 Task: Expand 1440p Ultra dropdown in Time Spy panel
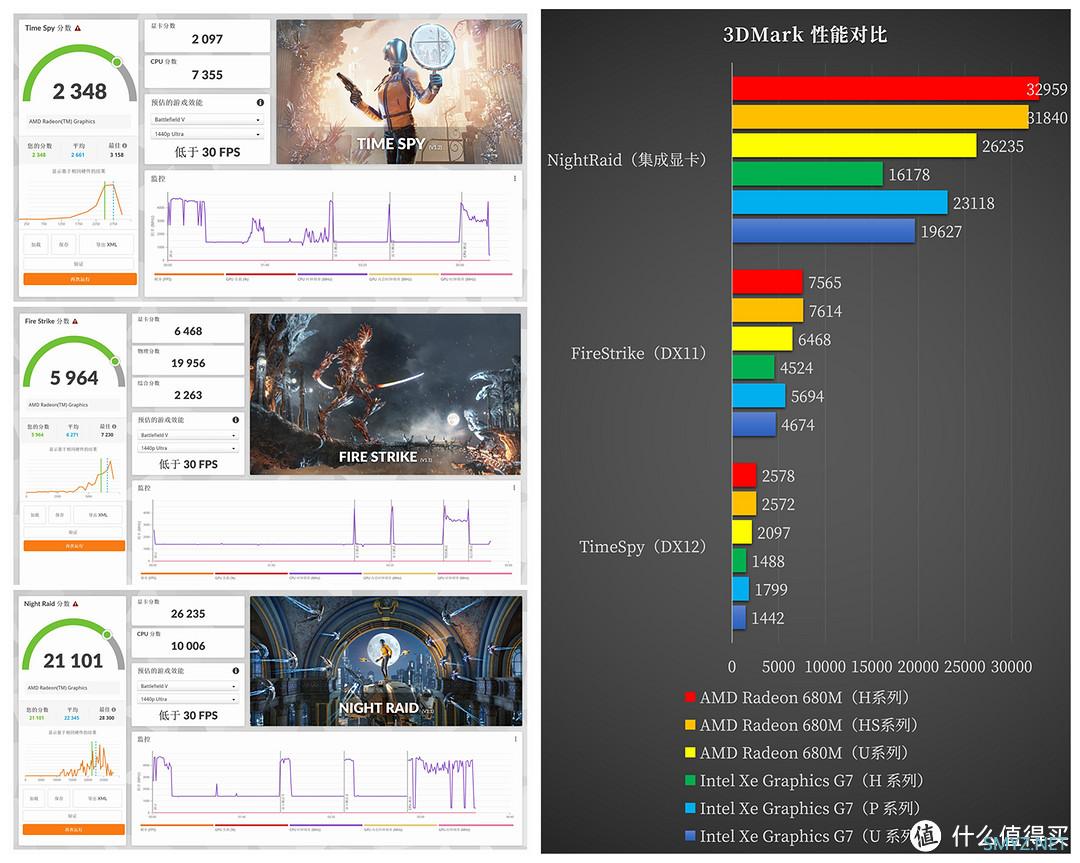[x=207, y=134]
